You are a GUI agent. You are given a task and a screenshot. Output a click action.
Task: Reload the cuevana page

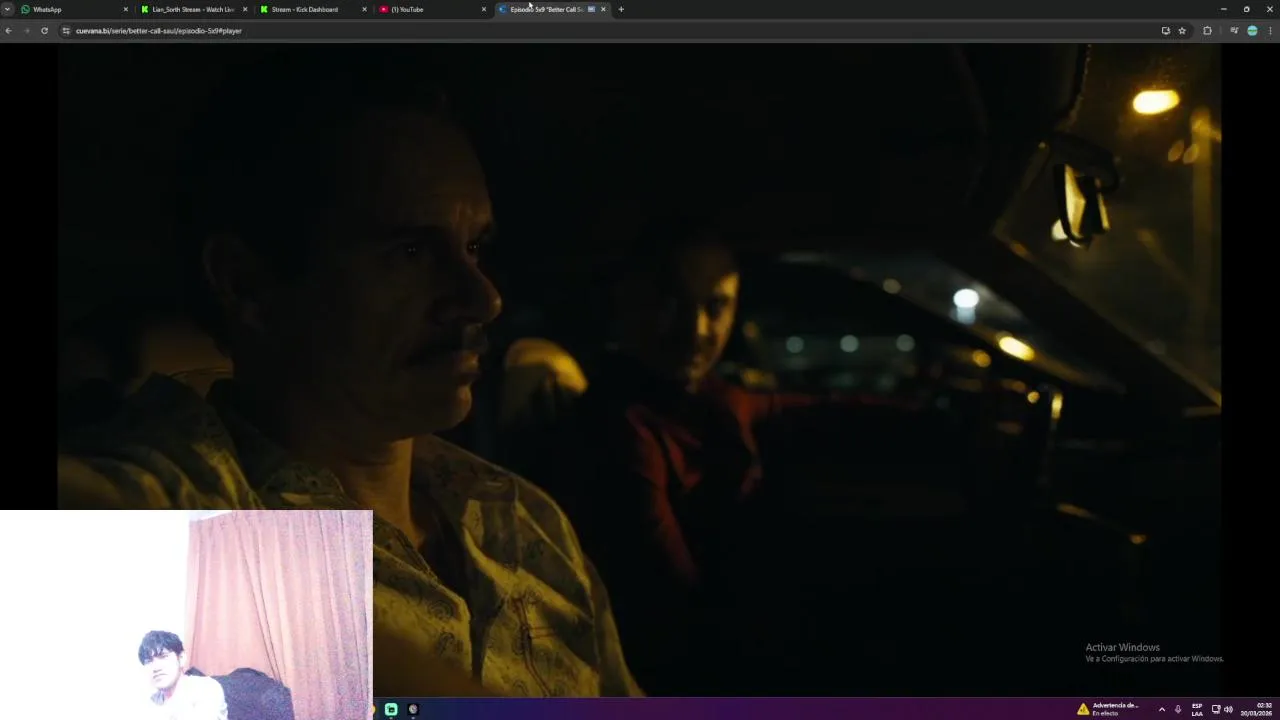click(44, 31)
